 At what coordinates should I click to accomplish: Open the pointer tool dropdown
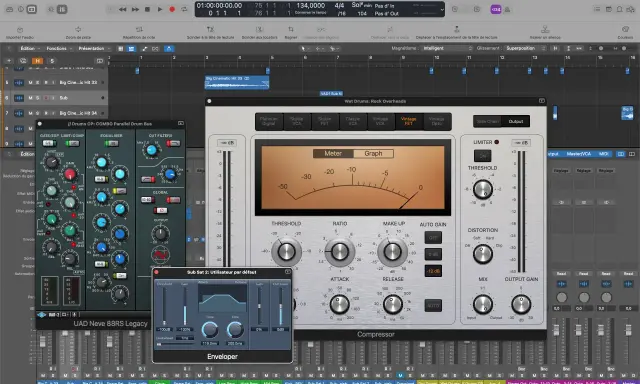coord(304,49)
